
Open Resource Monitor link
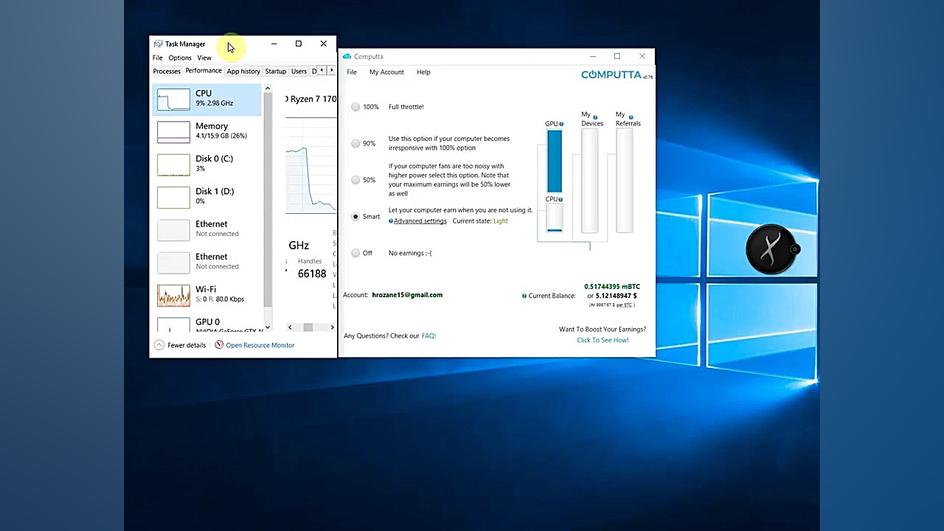[x=260, y=345]
